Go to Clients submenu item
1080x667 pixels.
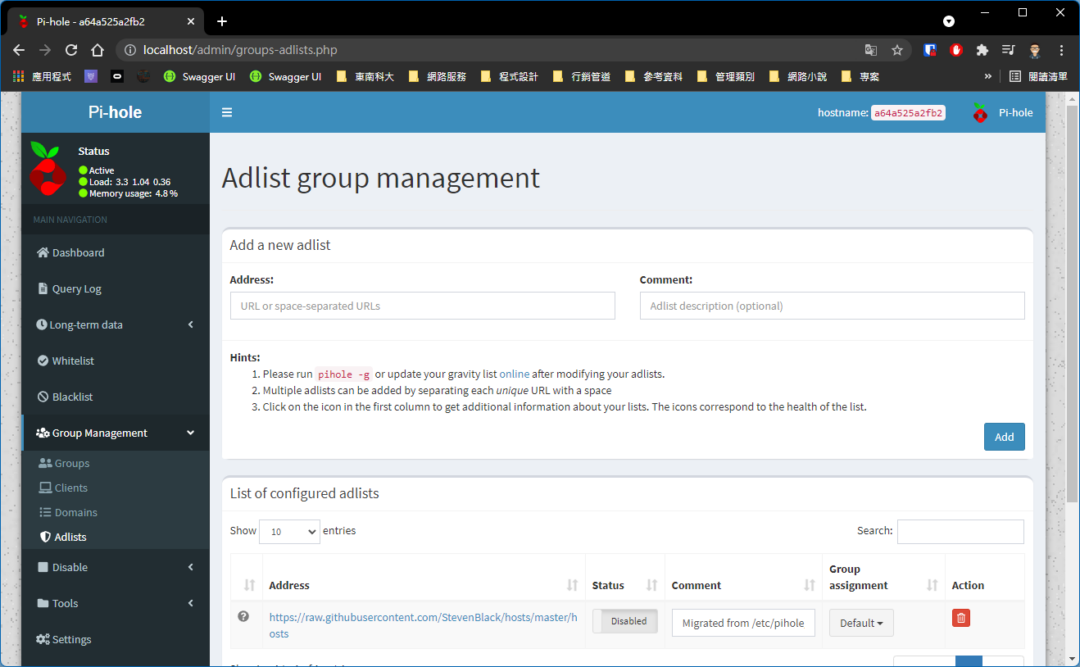coord(115,487)
